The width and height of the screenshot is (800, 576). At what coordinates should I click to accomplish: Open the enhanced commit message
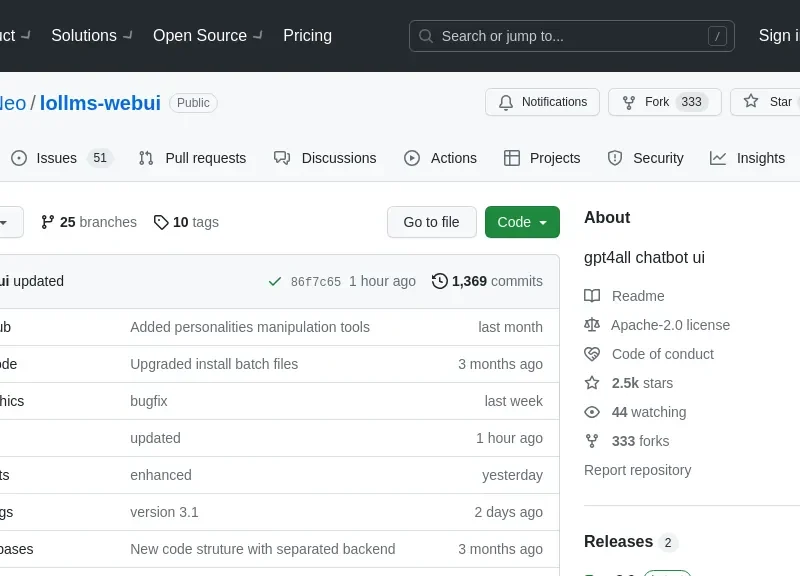(161, 475)
